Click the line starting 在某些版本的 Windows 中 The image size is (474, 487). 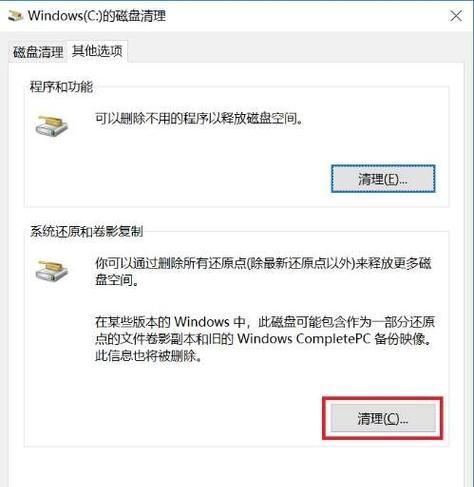(265, 322)
